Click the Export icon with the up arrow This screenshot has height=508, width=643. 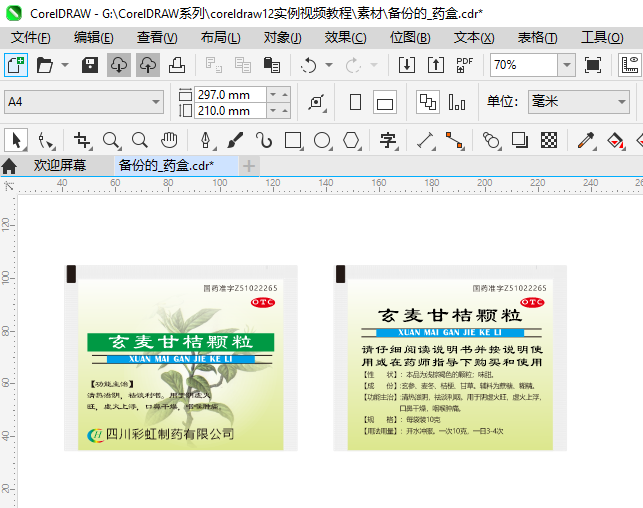pyautogui.click(x=436, y=65)
